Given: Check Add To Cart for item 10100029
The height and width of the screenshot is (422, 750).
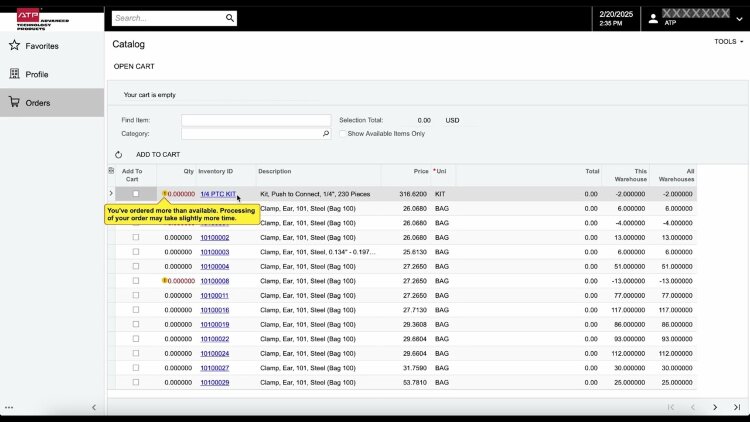Looking at the screenshot, I should pos(136,382).
